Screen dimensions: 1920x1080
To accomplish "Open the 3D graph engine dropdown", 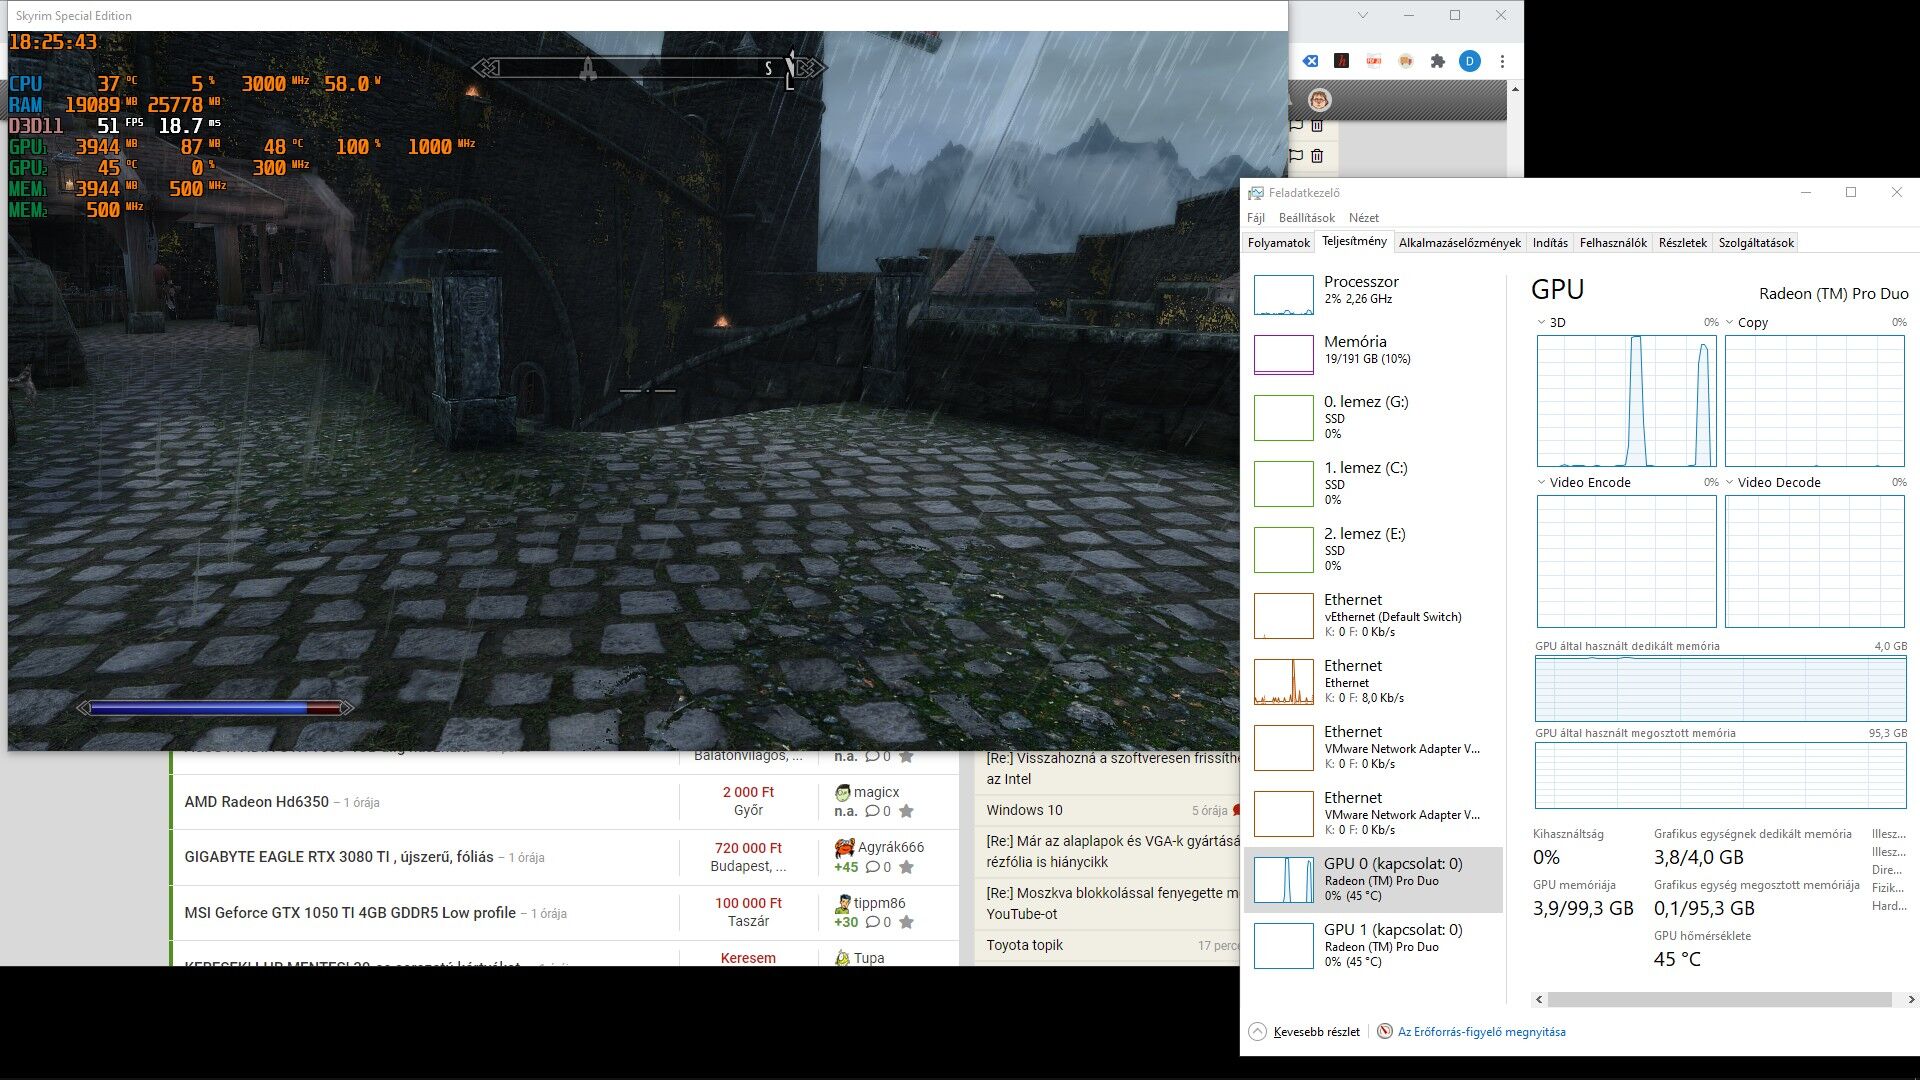I will click(1541, 322).
